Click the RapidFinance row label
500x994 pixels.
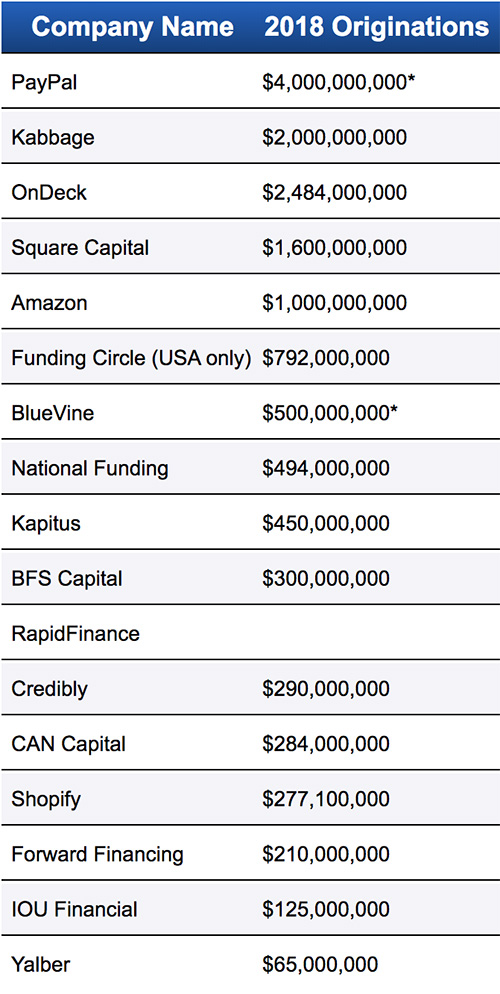[75, 633]
